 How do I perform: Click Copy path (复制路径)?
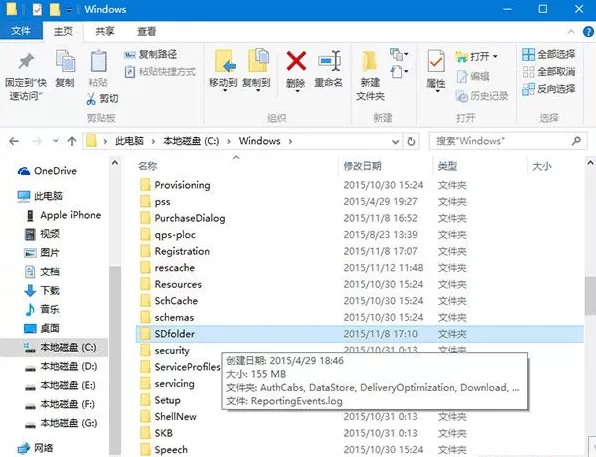[x=151, y=54]
